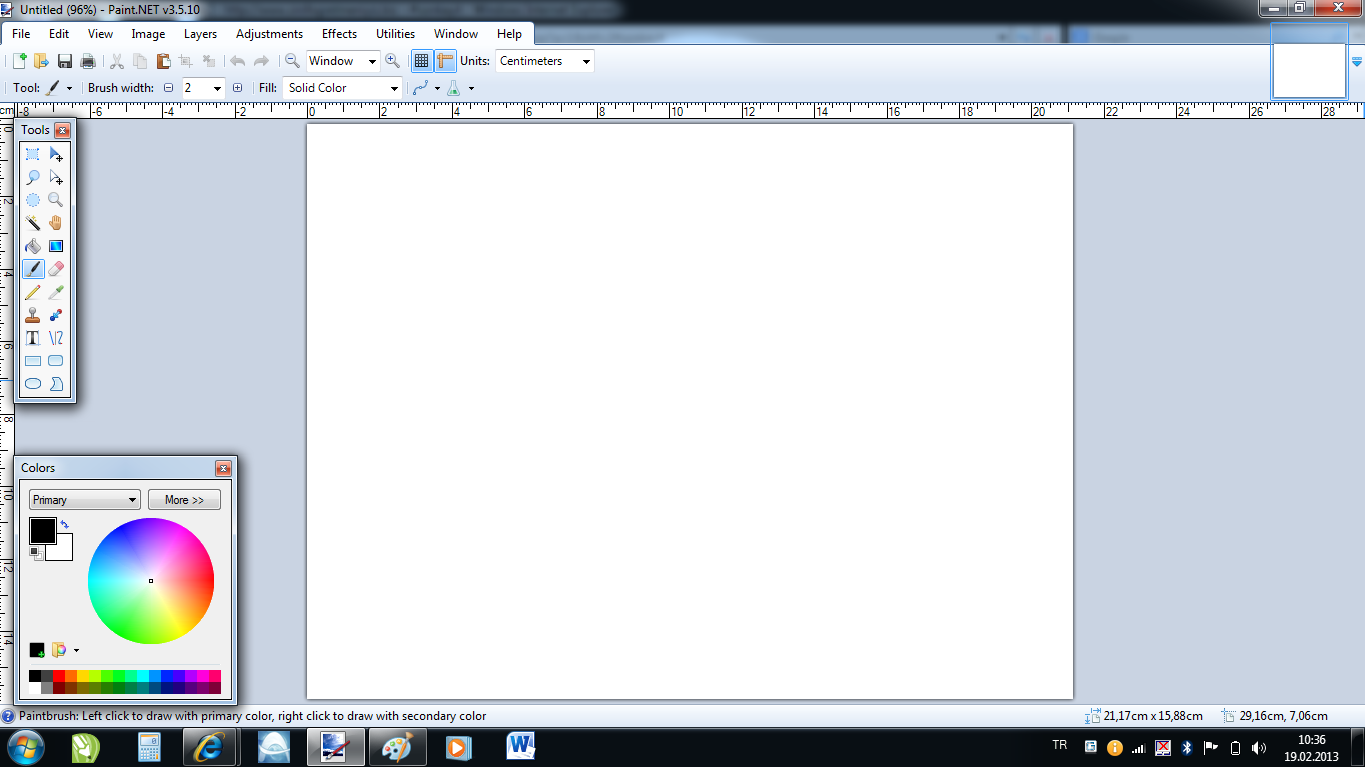Select the Paint Bucket tool
1365x771 pixels.
(x=33, y=246)
